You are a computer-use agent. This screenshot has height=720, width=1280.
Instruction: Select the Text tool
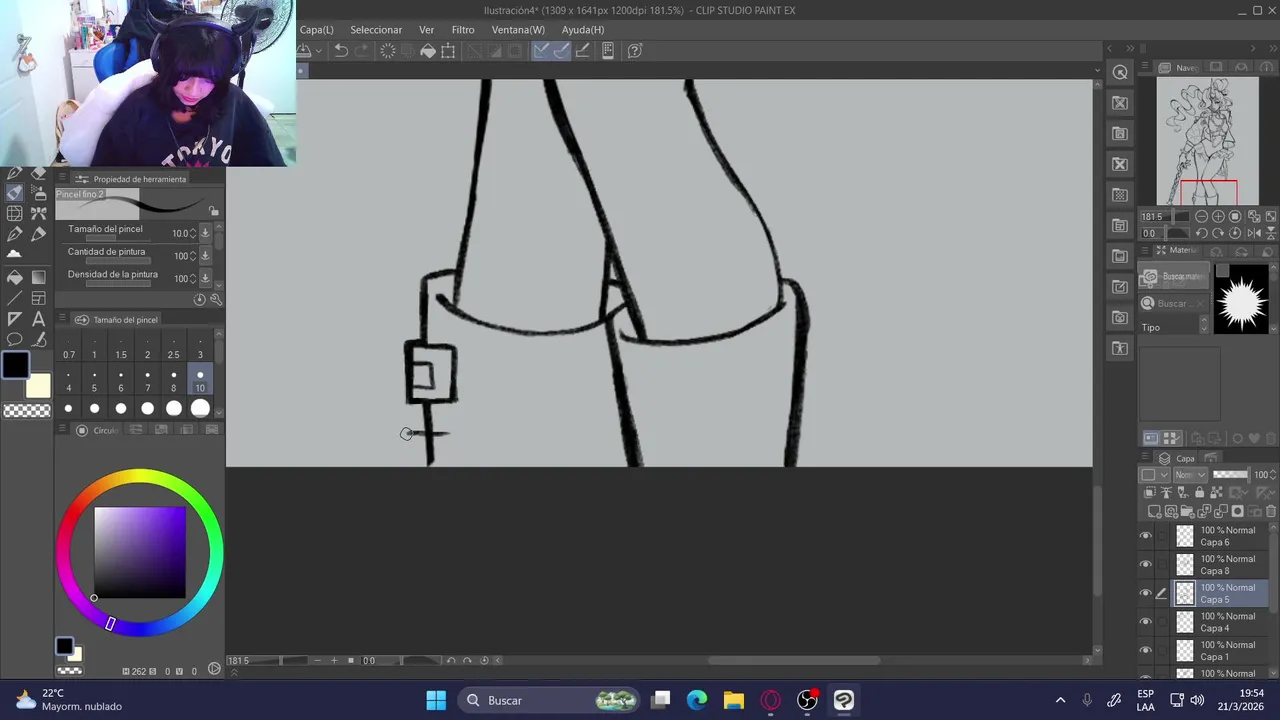(x=38, y=319)
